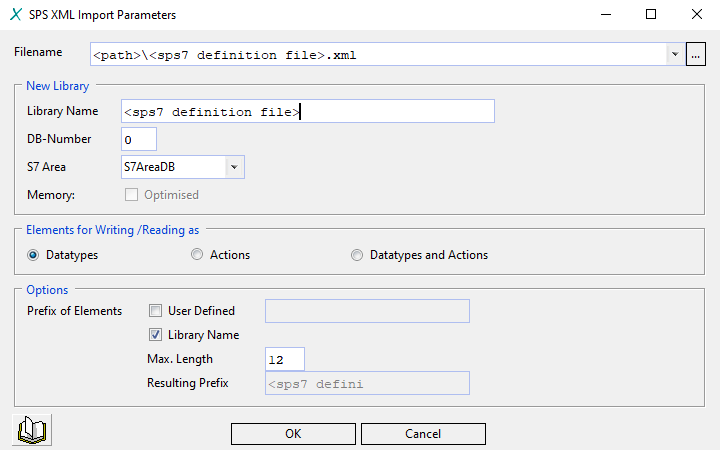This screenshot has width=720, height=450.
Task: Maximize the SPS XML Import Parameters window
Action: pyautogui.click(x=651, y=15)
